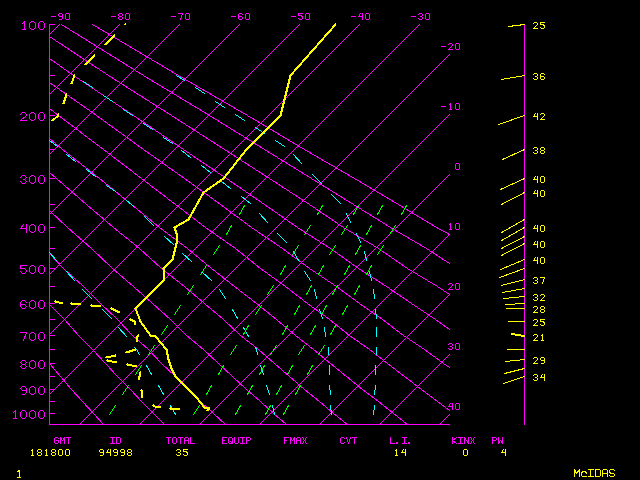640x480 pixels.
Task: Select the wind speed label 34
Action: tap(538, 377)
